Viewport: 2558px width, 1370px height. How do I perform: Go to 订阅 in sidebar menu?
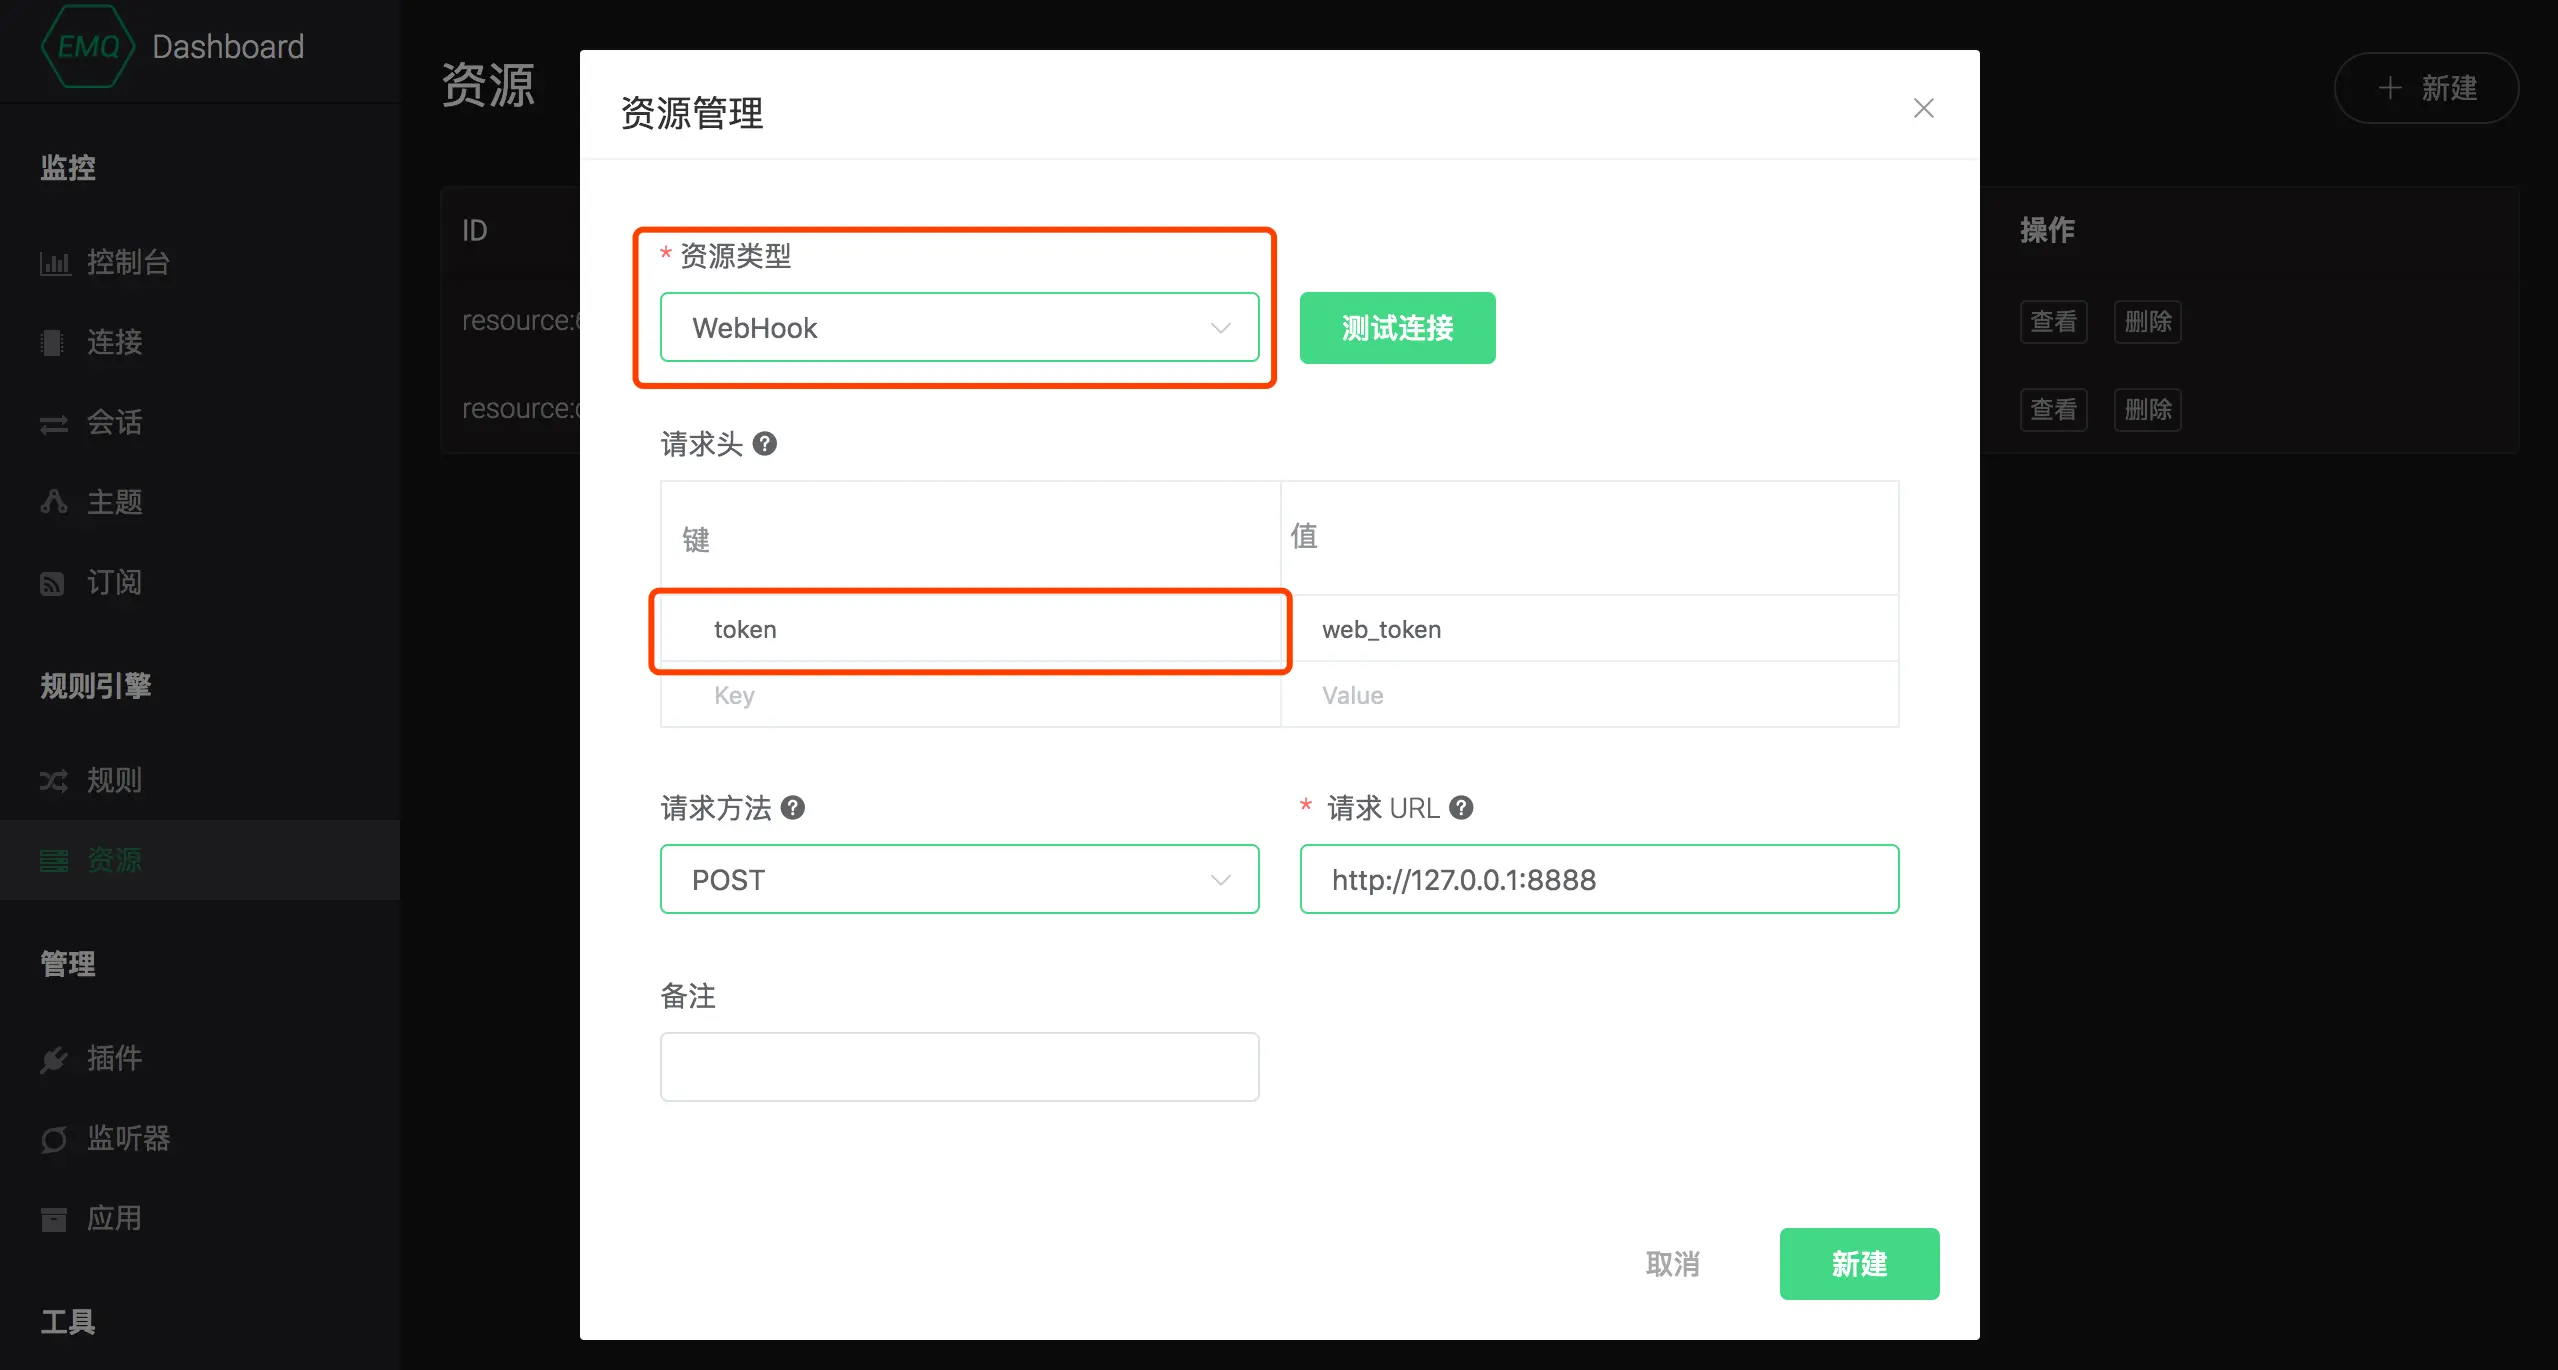pyautogui.click(x=114, y=582)
